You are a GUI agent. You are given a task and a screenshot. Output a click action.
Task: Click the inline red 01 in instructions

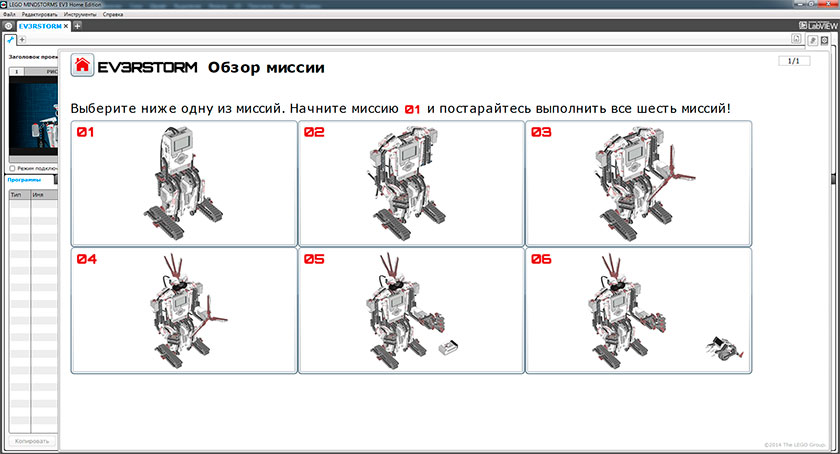click(412, 109)
